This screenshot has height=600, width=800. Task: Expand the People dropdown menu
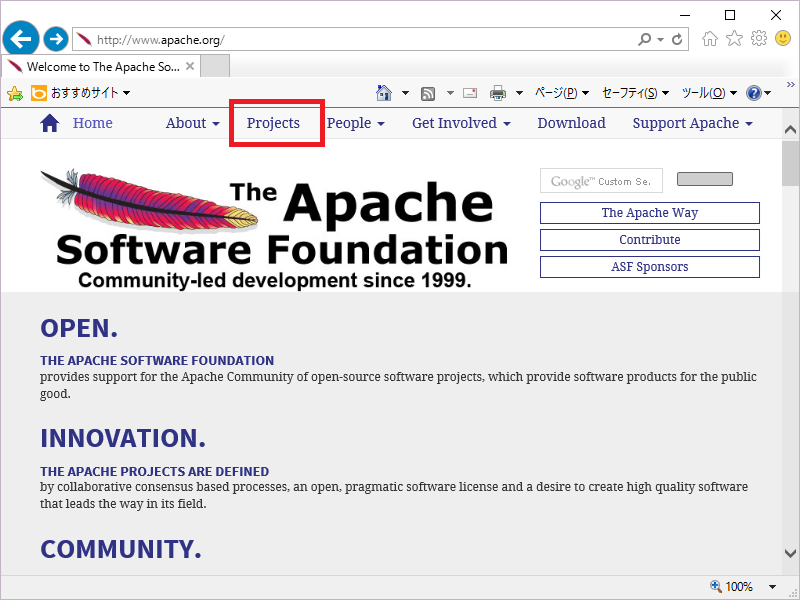tap(356, 123)
